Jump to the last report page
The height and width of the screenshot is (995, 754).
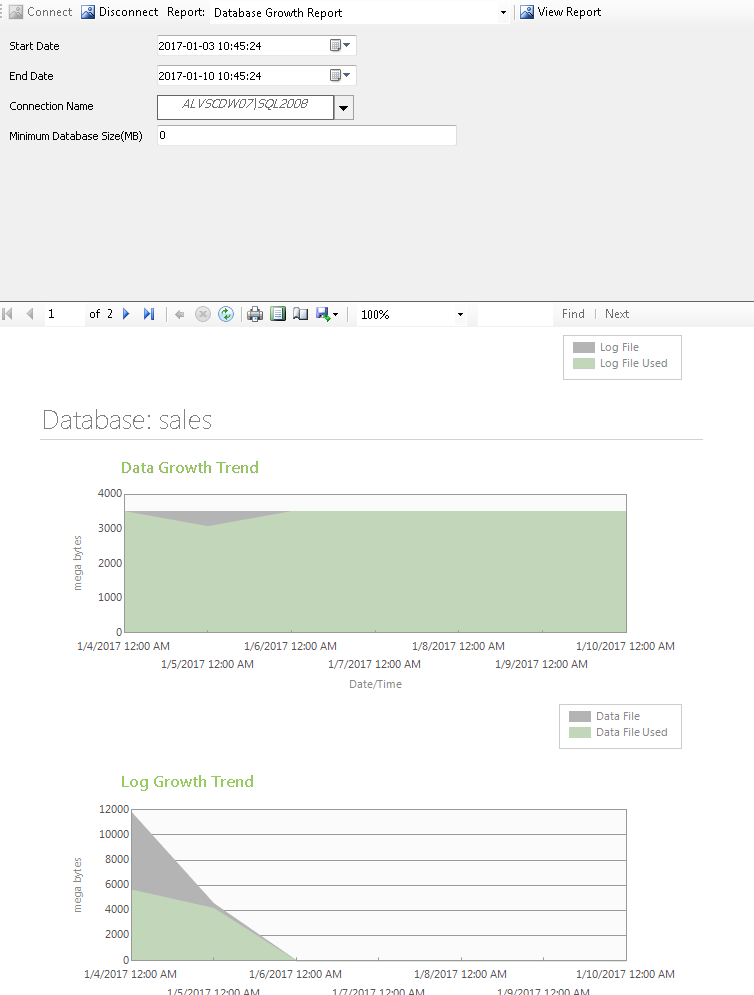(148, 314)
